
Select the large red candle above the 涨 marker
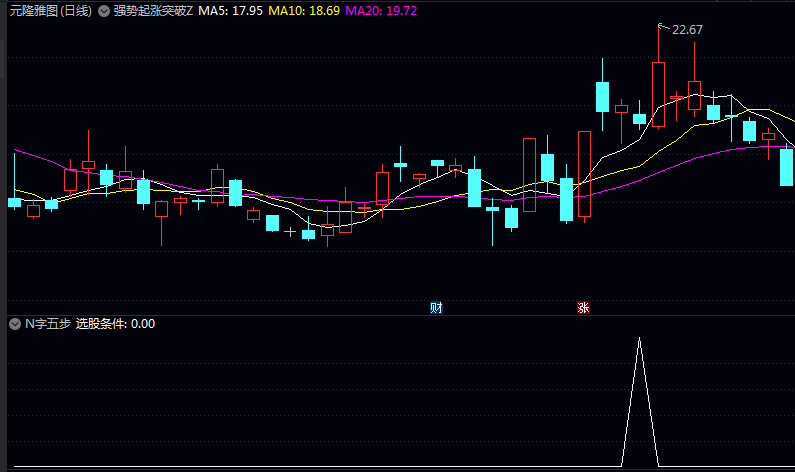point(585,174)
